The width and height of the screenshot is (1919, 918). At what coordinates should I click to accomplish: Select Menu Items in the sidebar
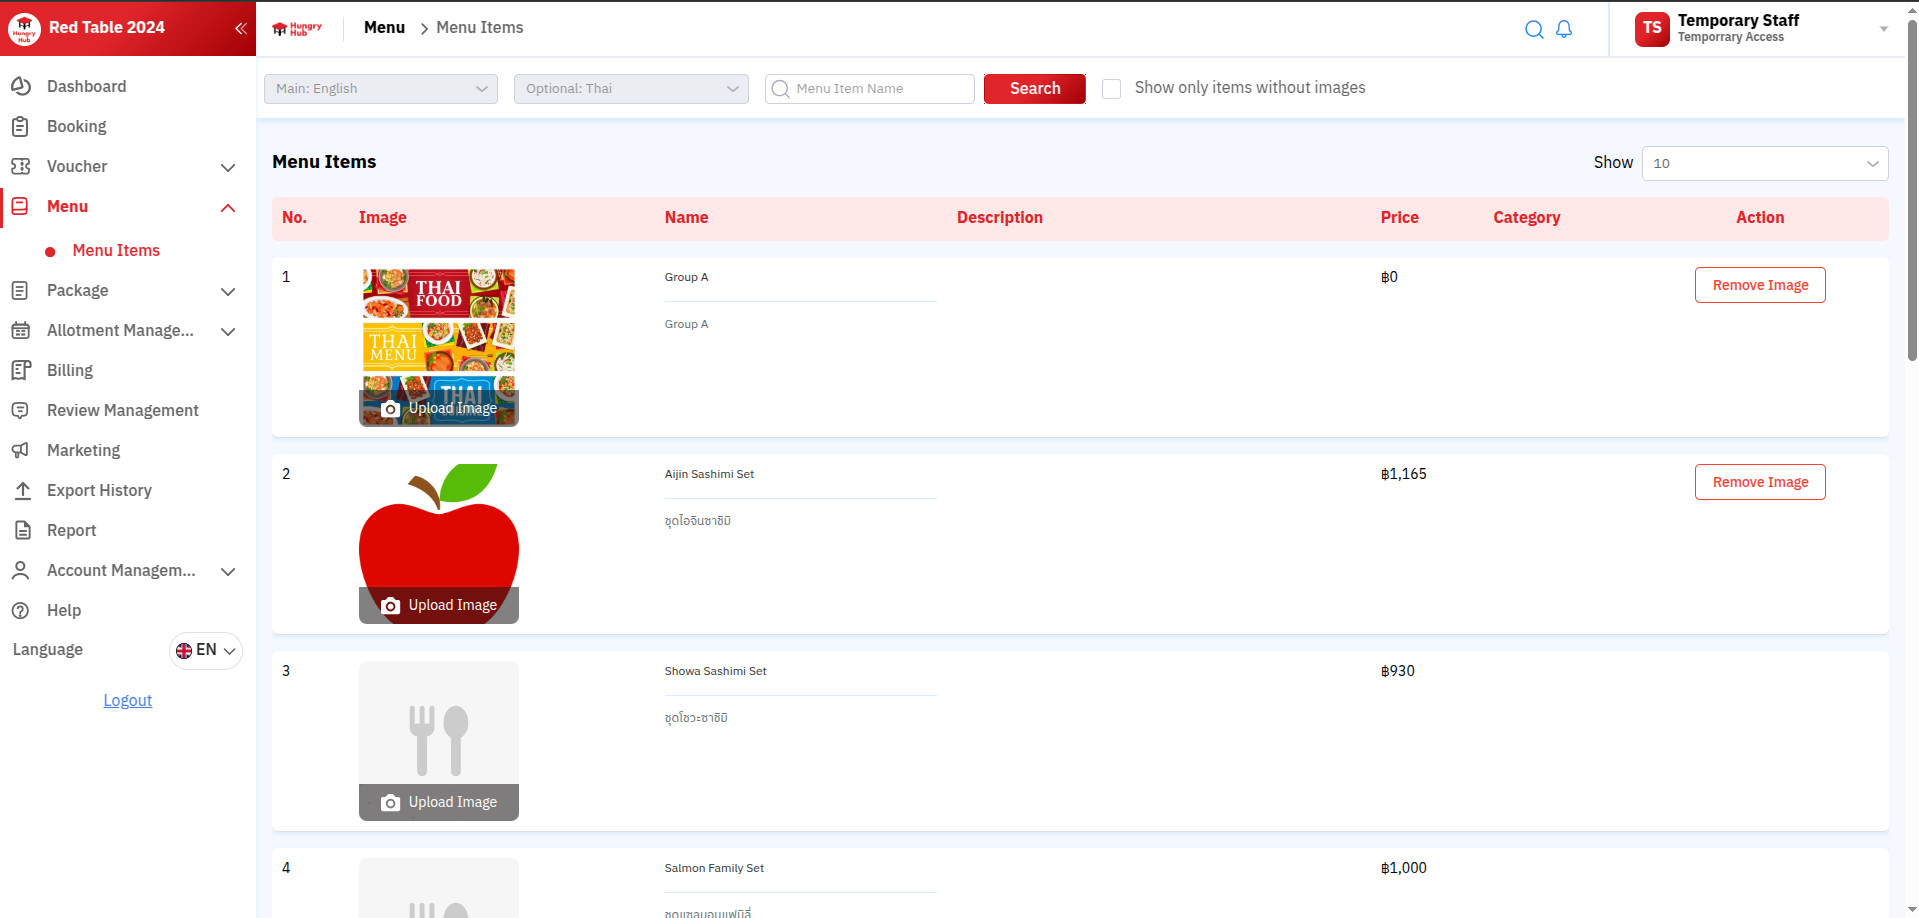(x=116, y=250)
